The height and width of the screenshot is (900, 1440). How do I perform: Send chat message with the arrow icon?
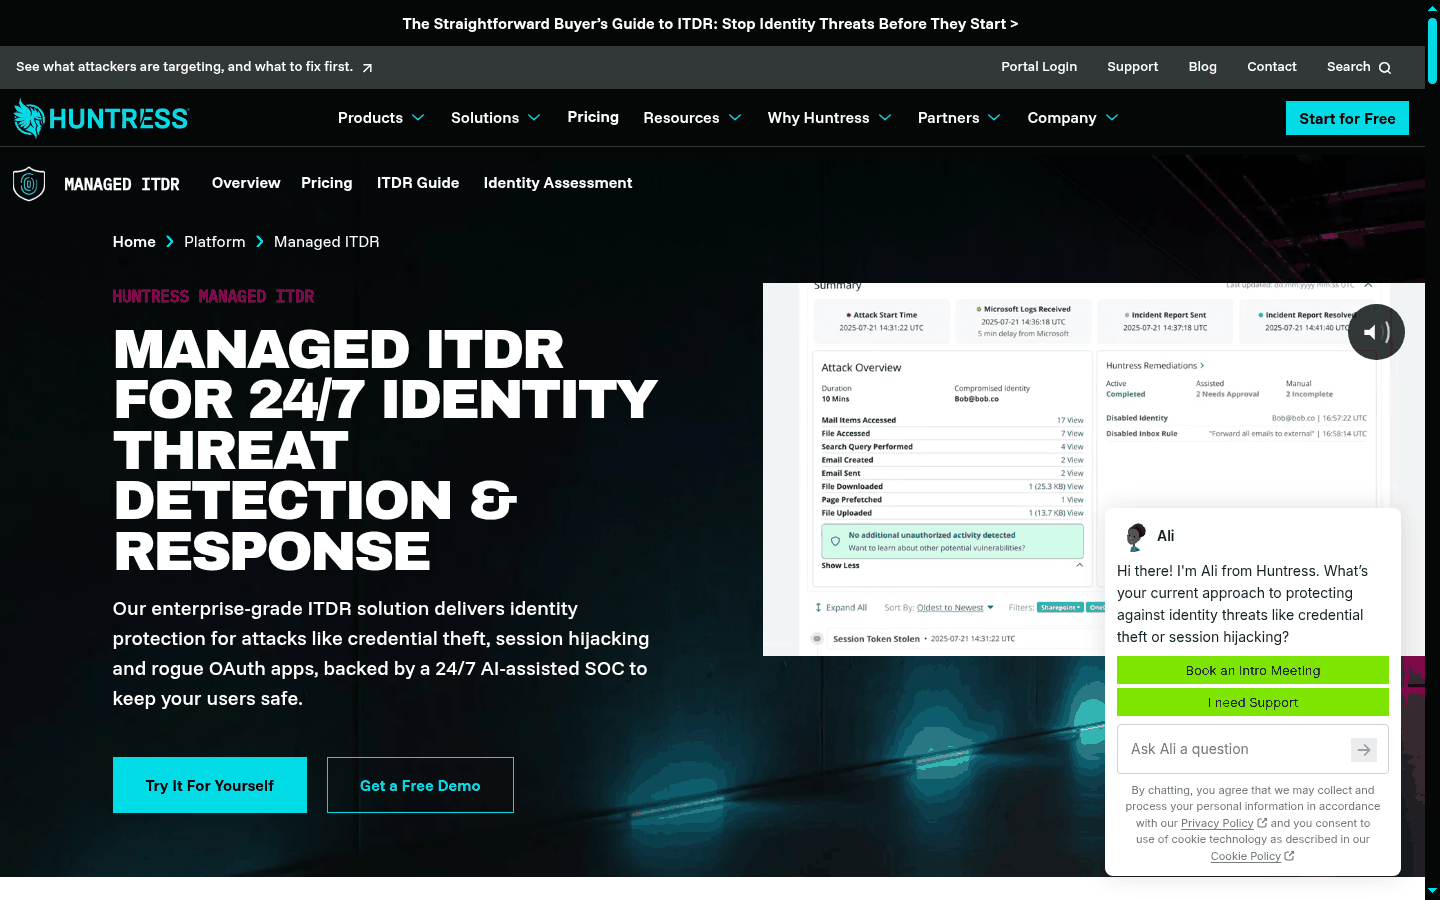click(1364, 750)
